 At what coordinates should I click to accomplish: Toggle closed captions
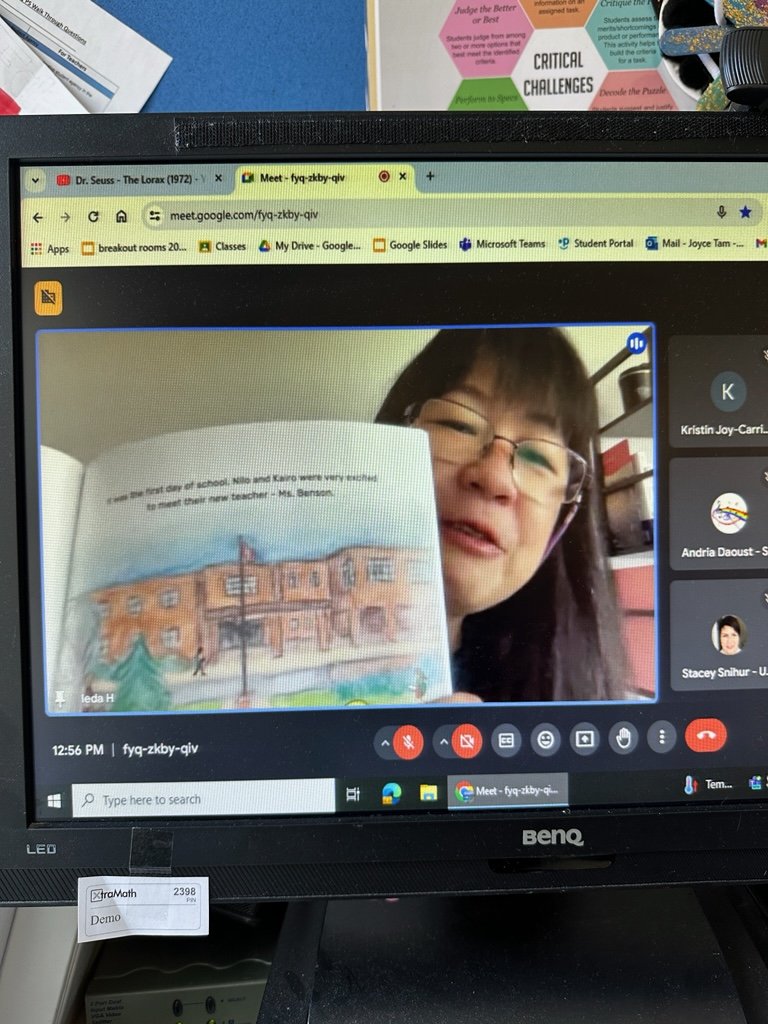[x=506, y=740]
